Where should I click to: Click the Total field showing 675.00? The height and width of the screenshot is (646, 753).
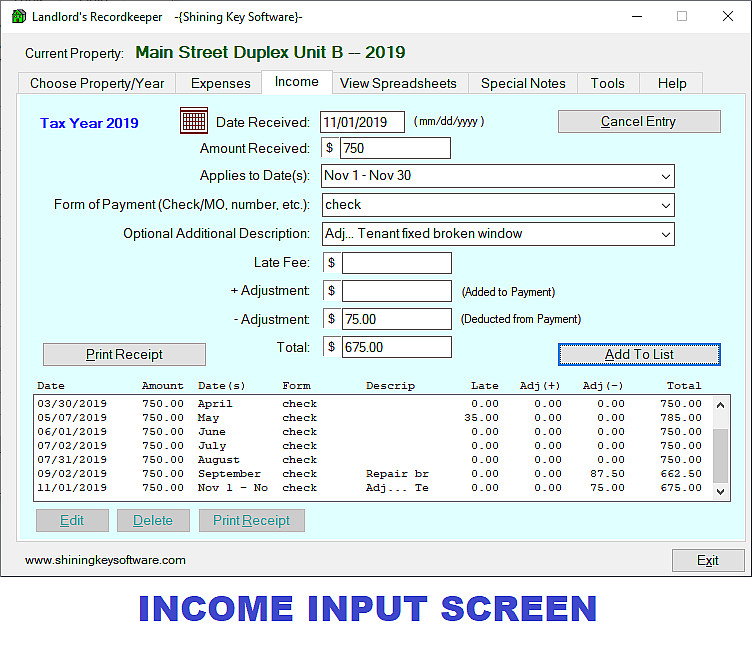(397, 347)
